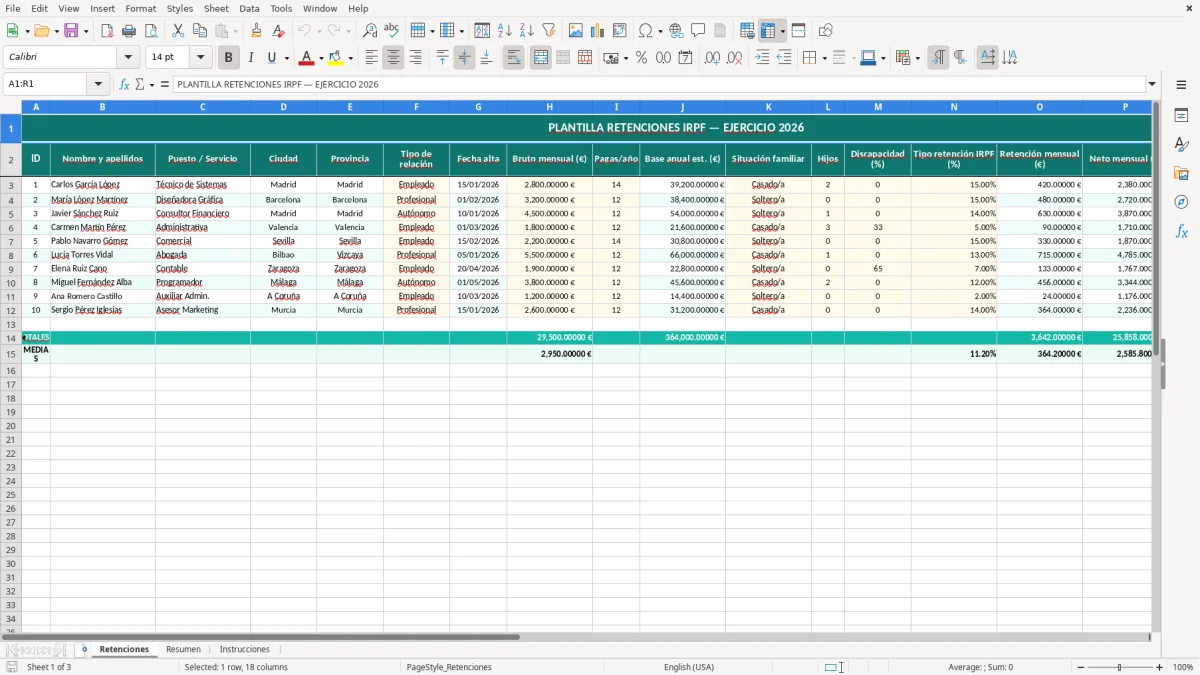Switch to the Resumen sheet tab
This screenshot has width=1200, height=675.
coord(183,649)
